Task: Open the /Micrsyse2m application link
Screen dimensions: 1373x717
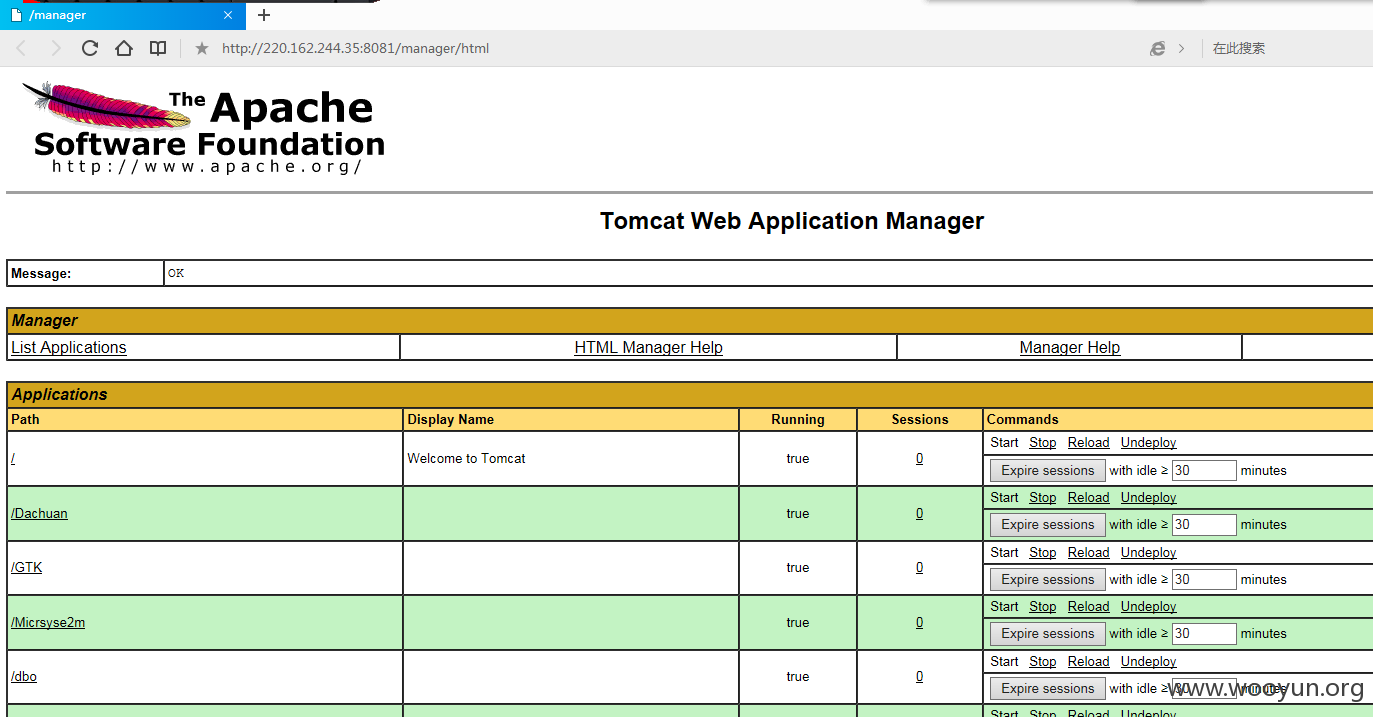Action: coord(48,622)
